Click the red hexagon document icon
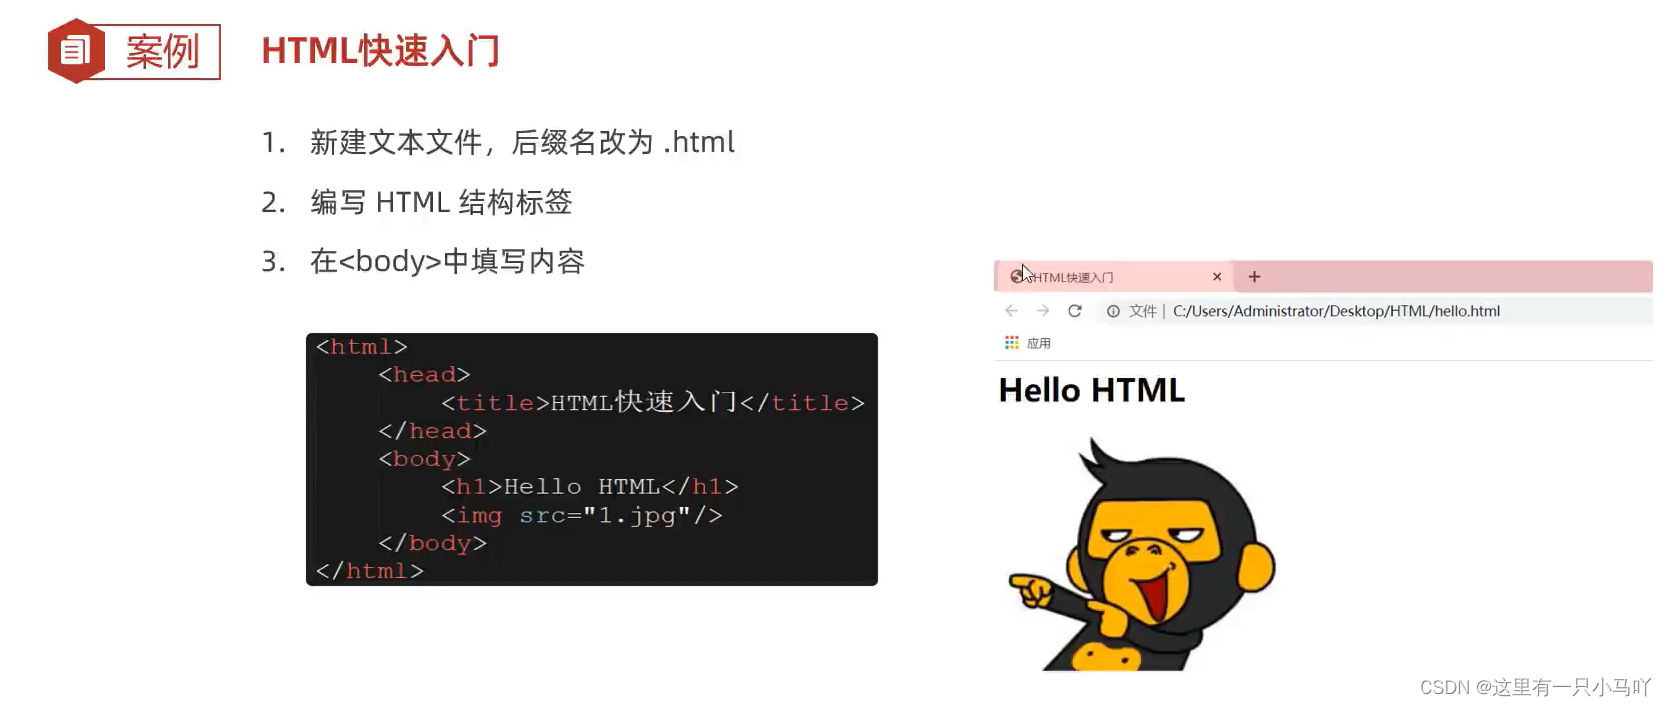The height and width of the screenshot is (706, 1667). (x=76, y=51)
